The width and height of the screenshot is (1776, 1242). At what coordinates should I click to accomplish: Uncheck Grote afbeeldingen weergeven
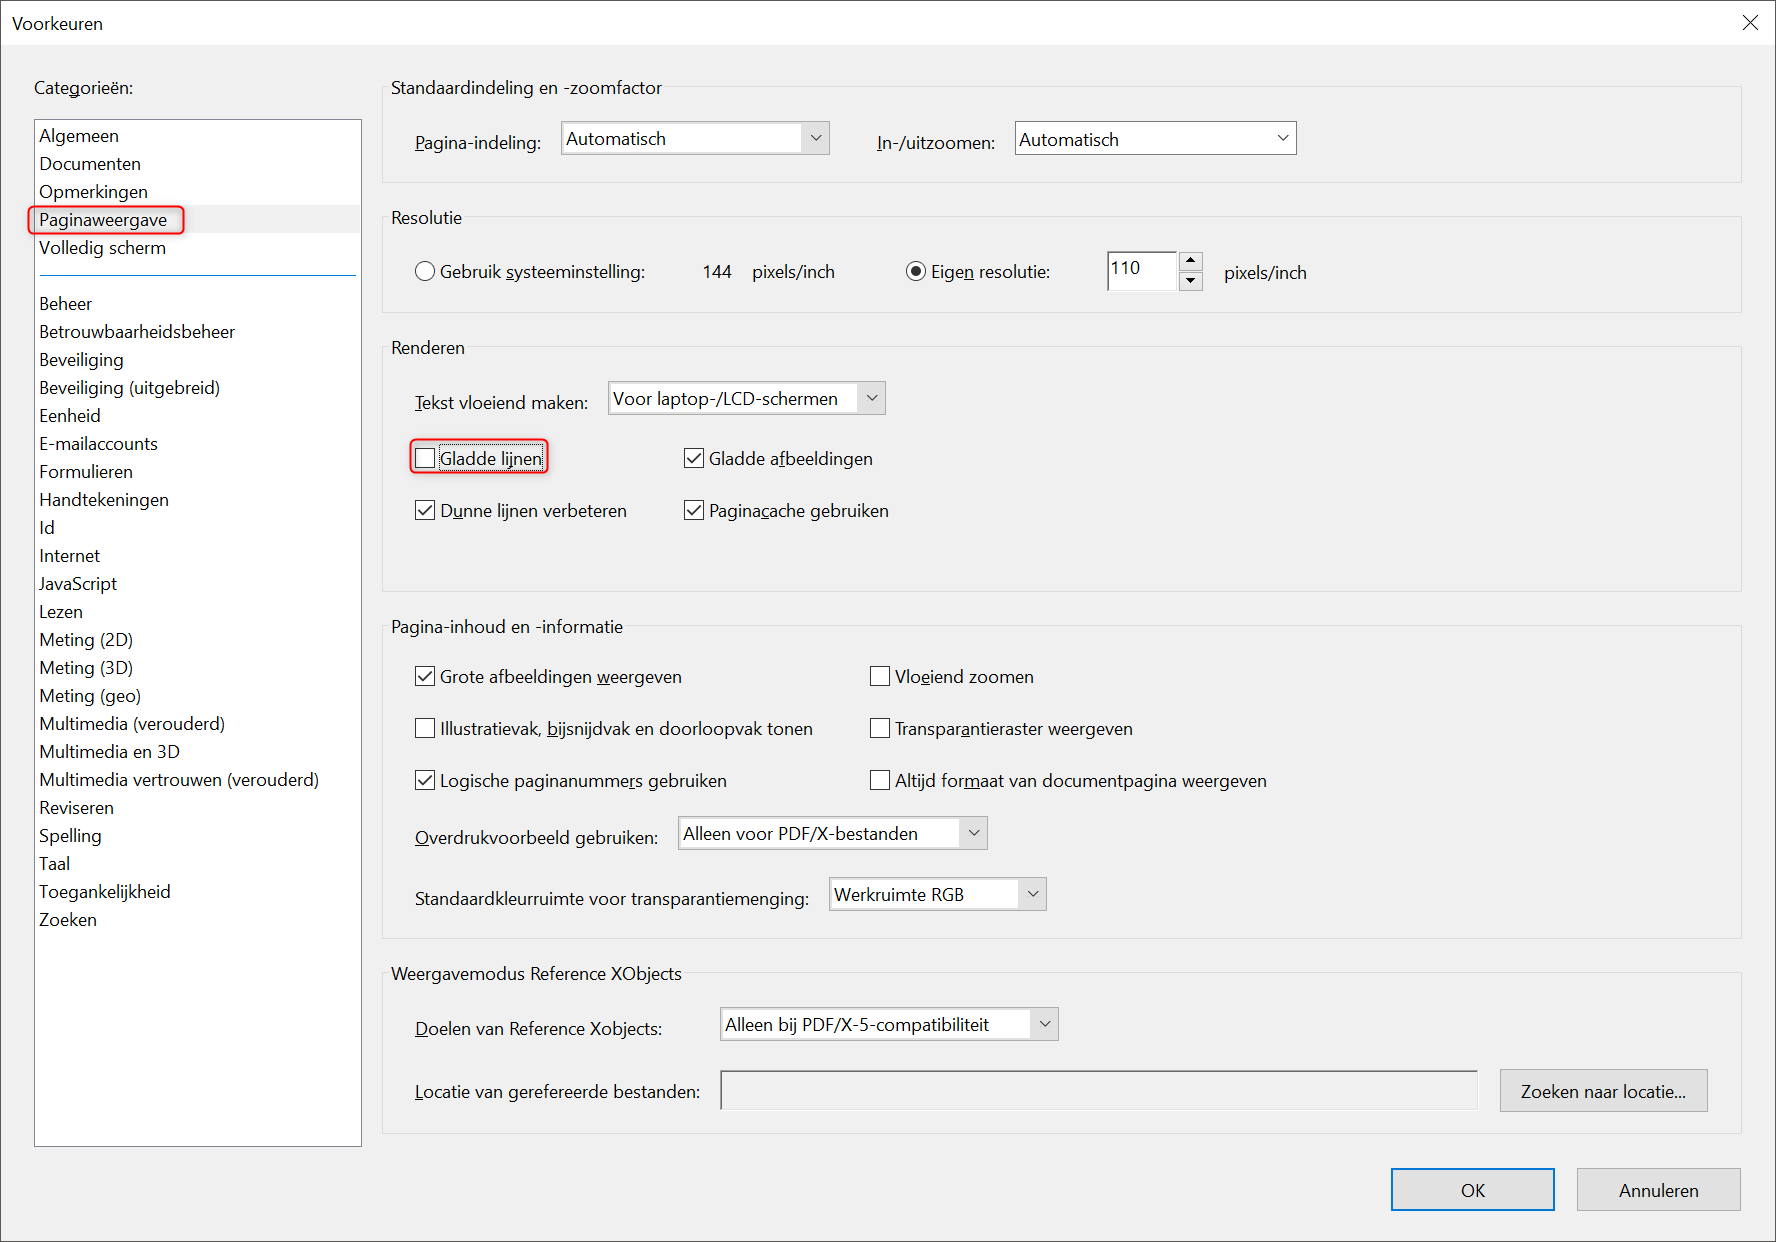425,676
